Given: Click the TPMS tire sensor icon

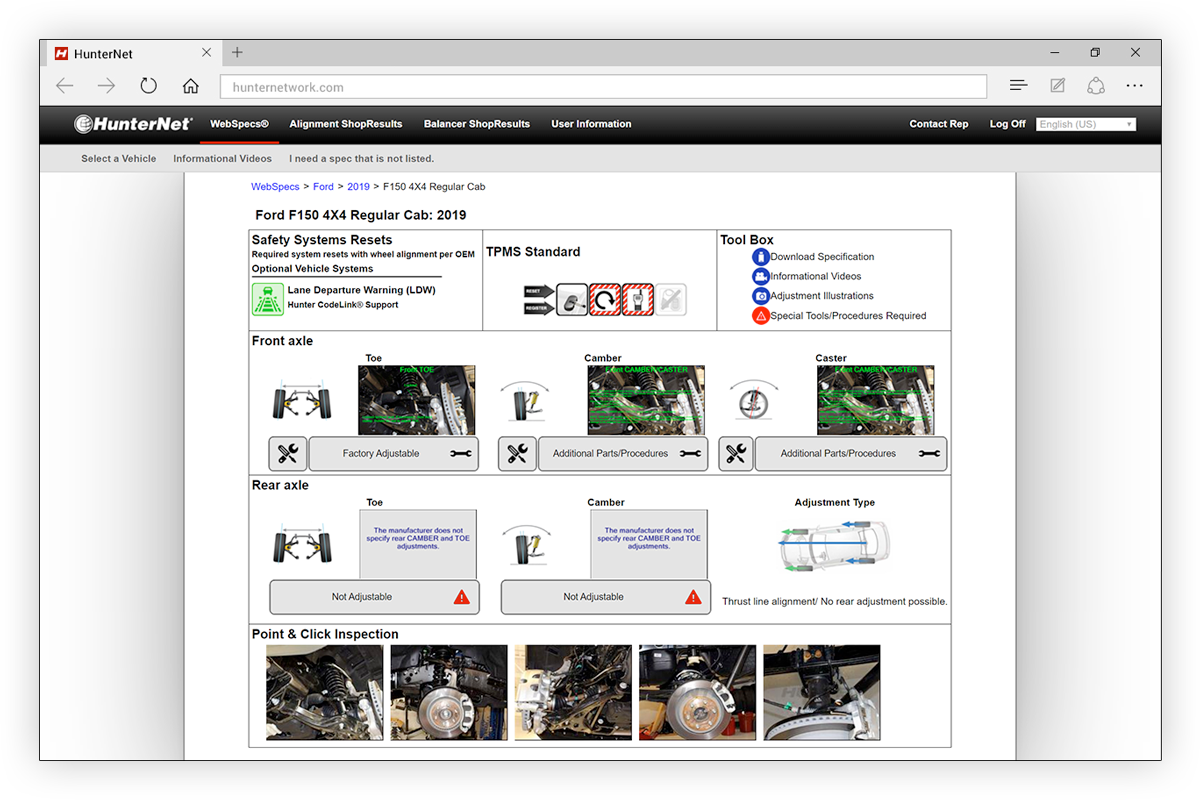Looking at the screenshot, I should coord(572,299).
